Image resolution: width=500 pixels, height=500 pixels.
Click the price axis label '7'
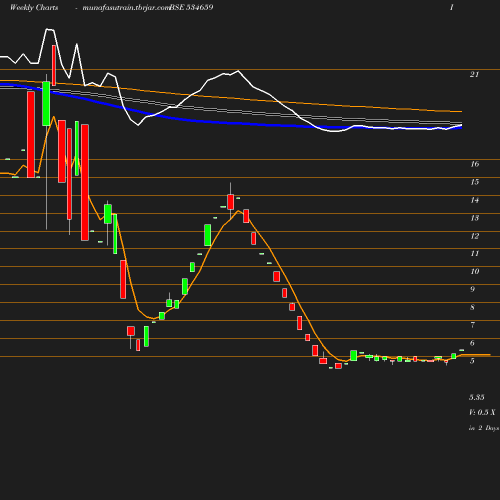(472, 325)
